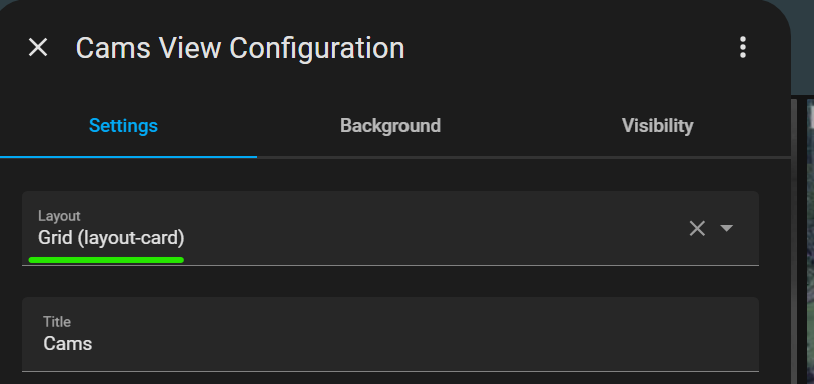
Task: Click the dashboard image behind the dialog
Action: click(x=810, y=241)
